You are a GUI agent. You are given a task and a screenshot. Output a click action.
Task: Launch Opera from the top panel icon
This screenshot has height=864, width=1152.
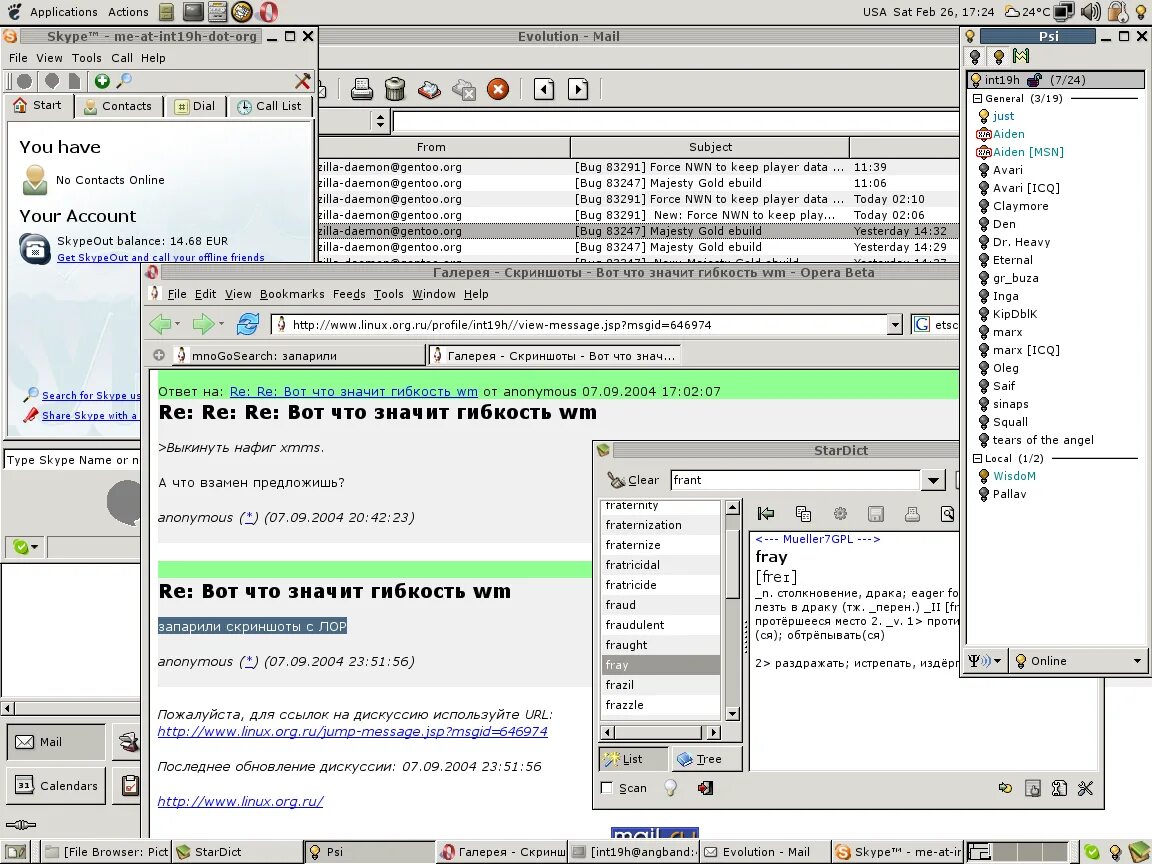[x=269, y=12]
